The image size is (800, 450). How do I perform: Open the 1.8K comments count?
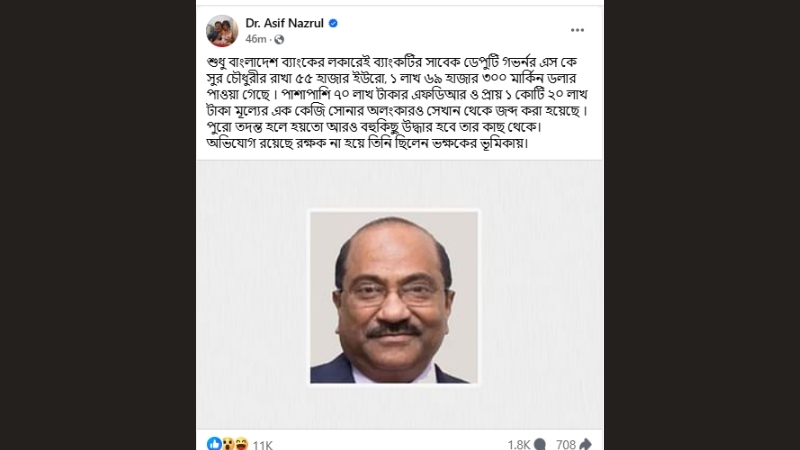[x=519, y=445]
